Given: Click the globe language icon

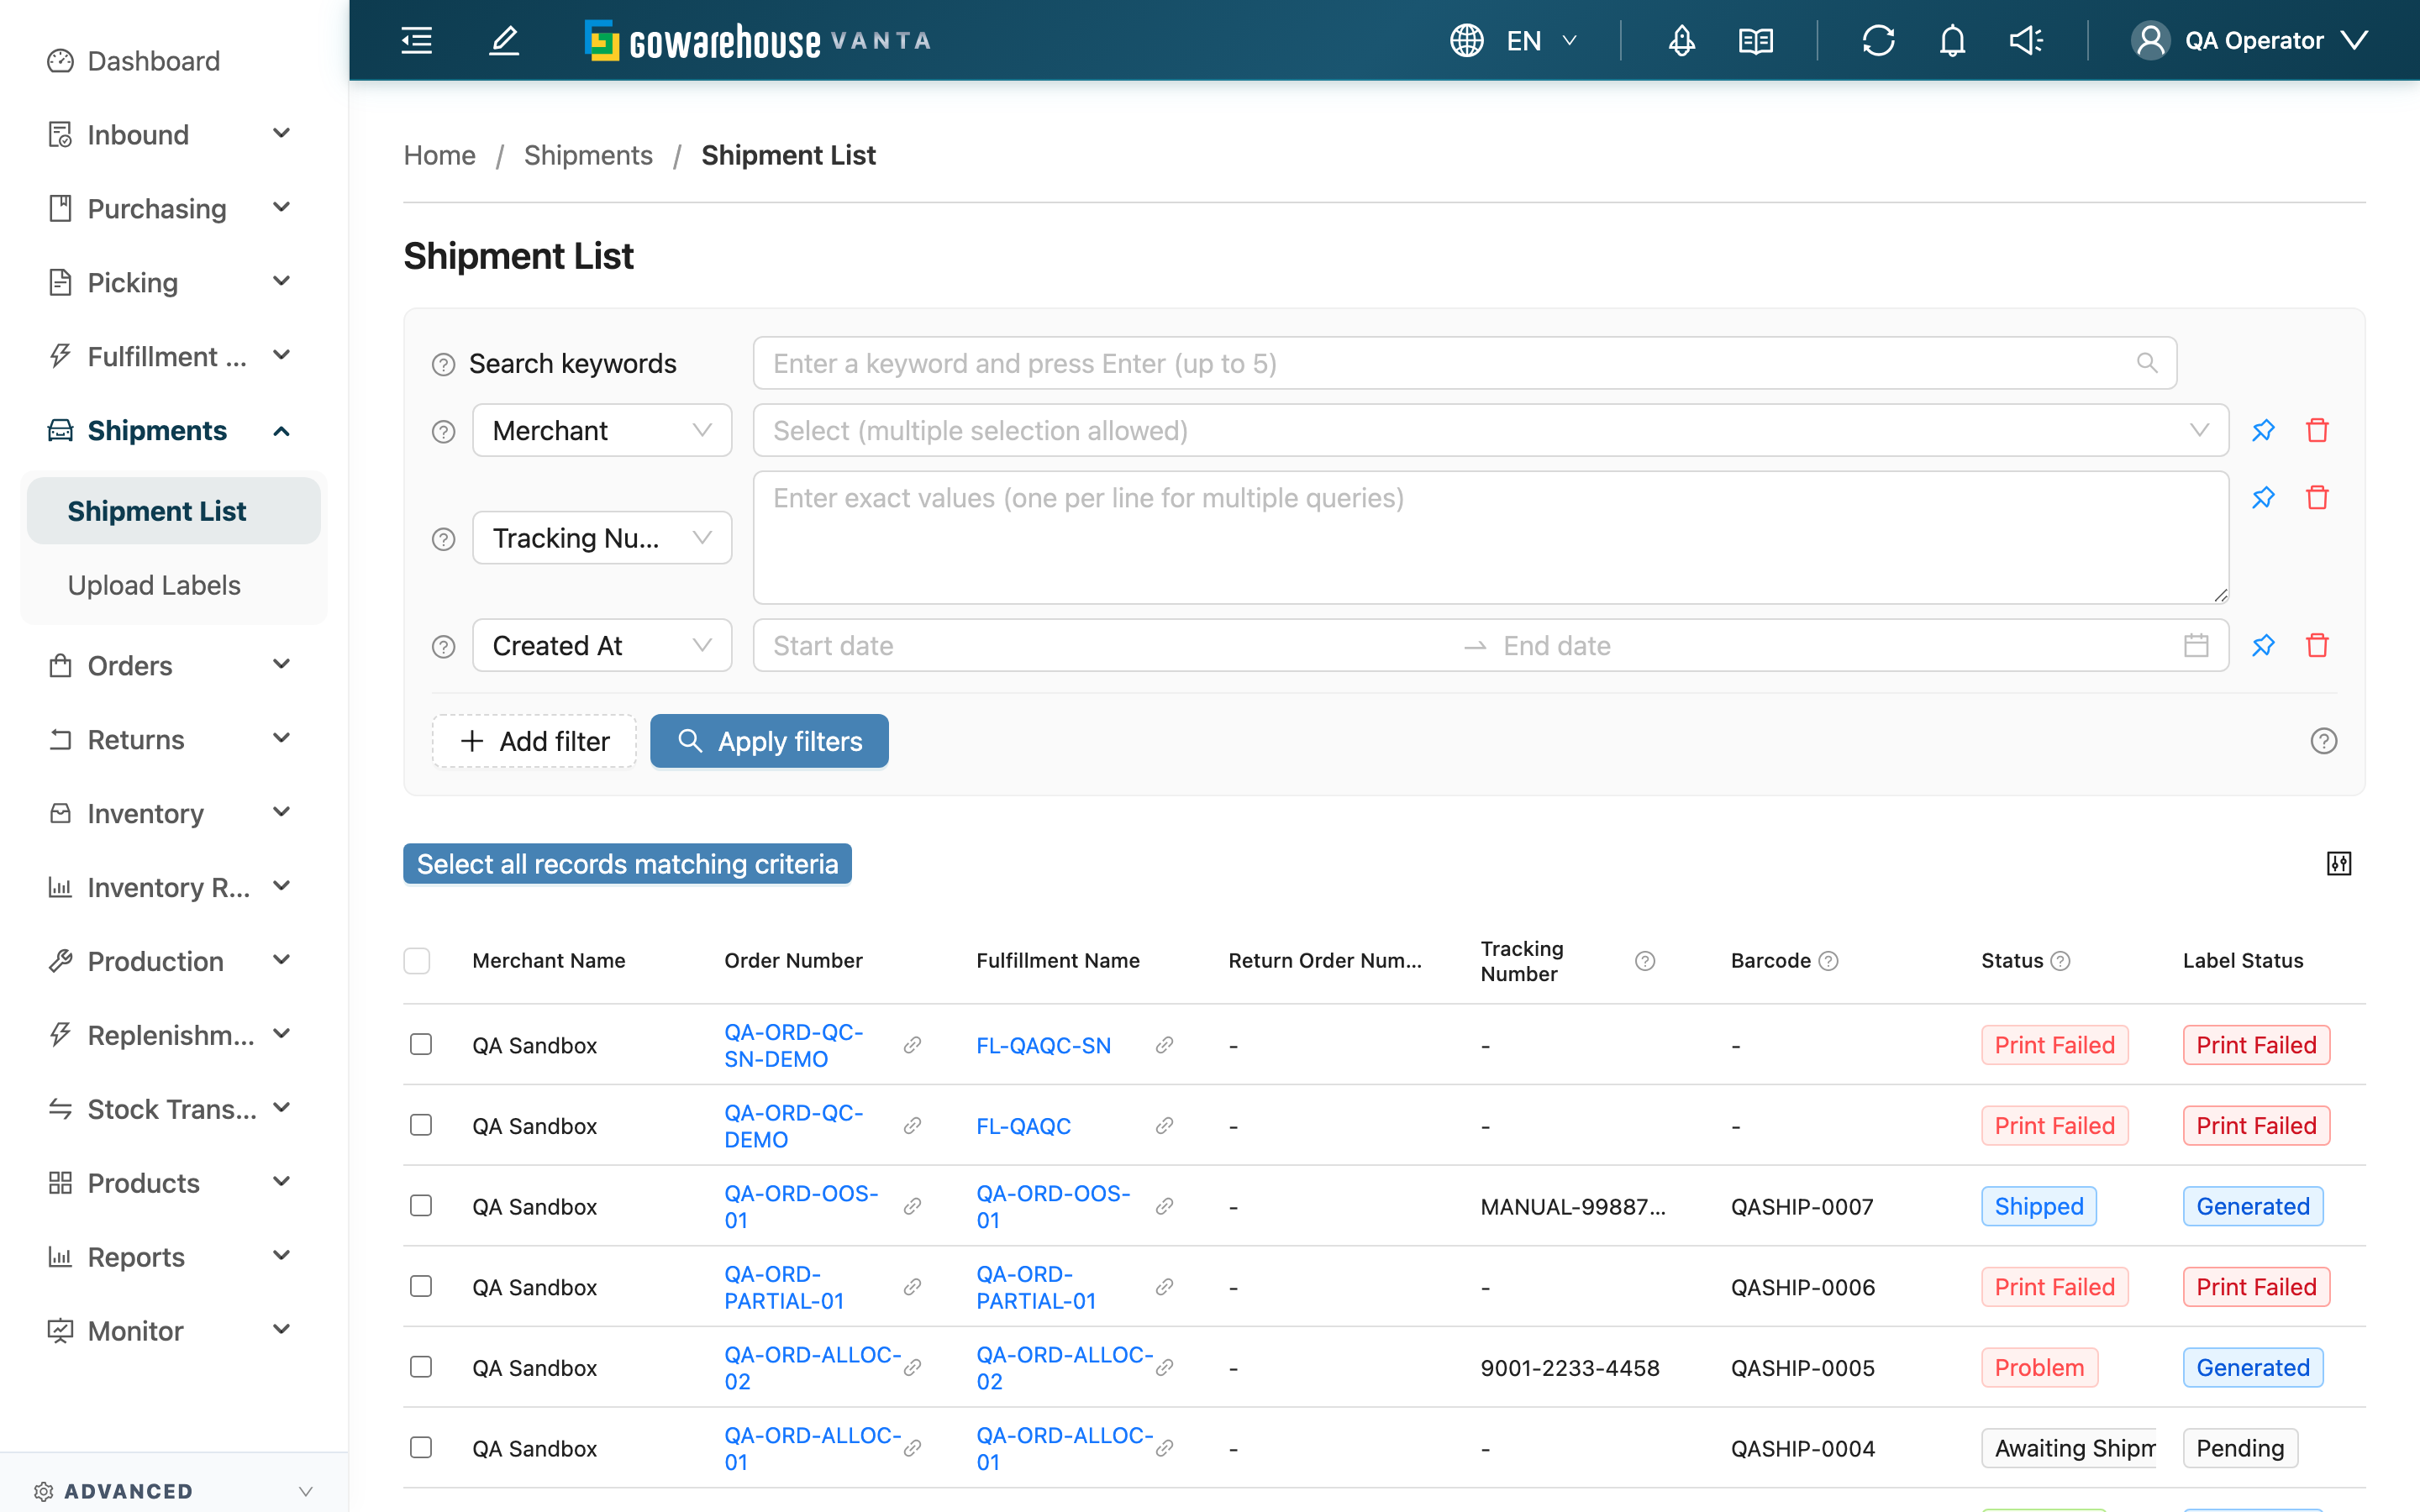Looking at the screenshot, I should click(x=1466, y=40).
